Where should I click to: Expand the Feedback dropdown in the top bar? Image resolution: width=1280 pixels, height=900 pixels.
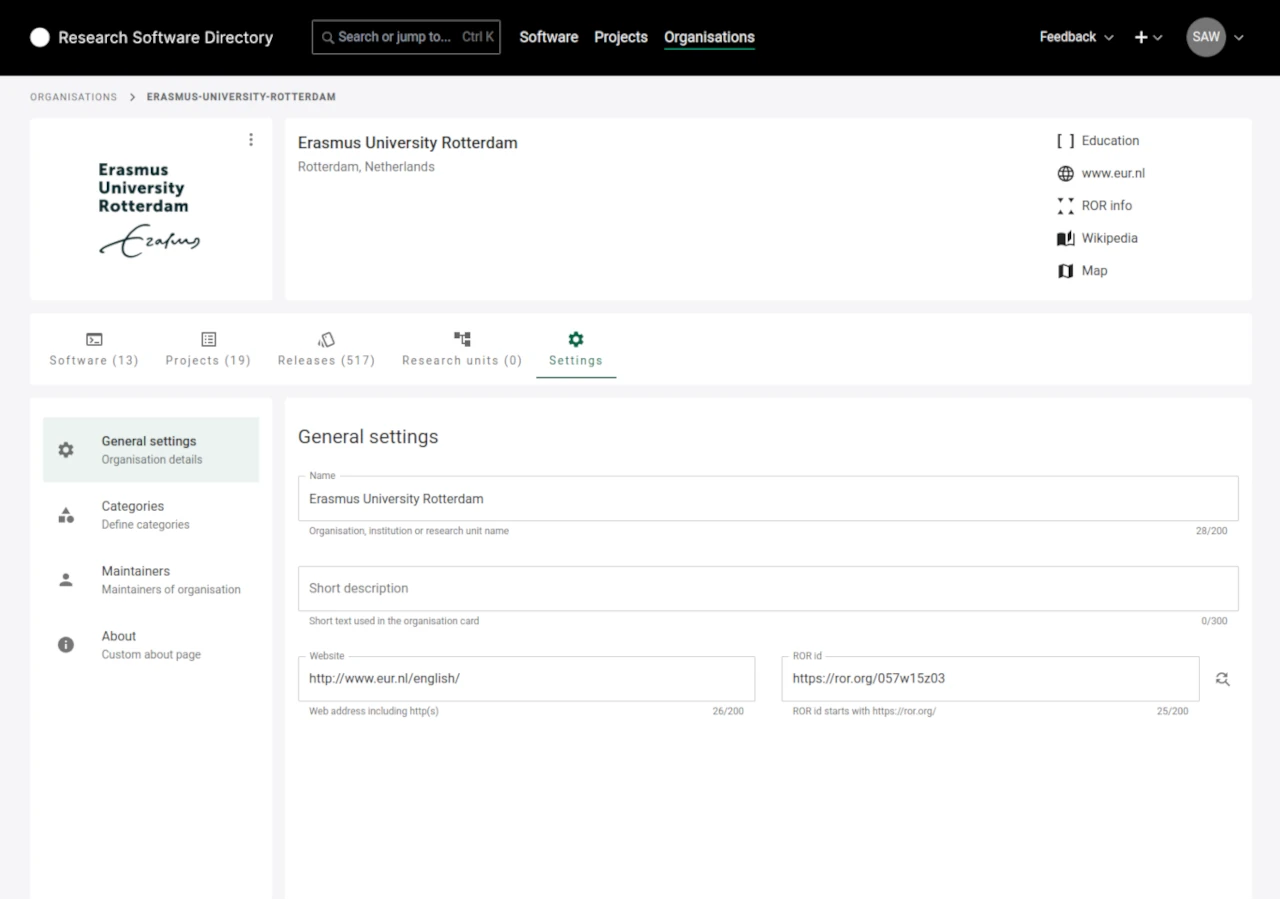click(1075, 37)
